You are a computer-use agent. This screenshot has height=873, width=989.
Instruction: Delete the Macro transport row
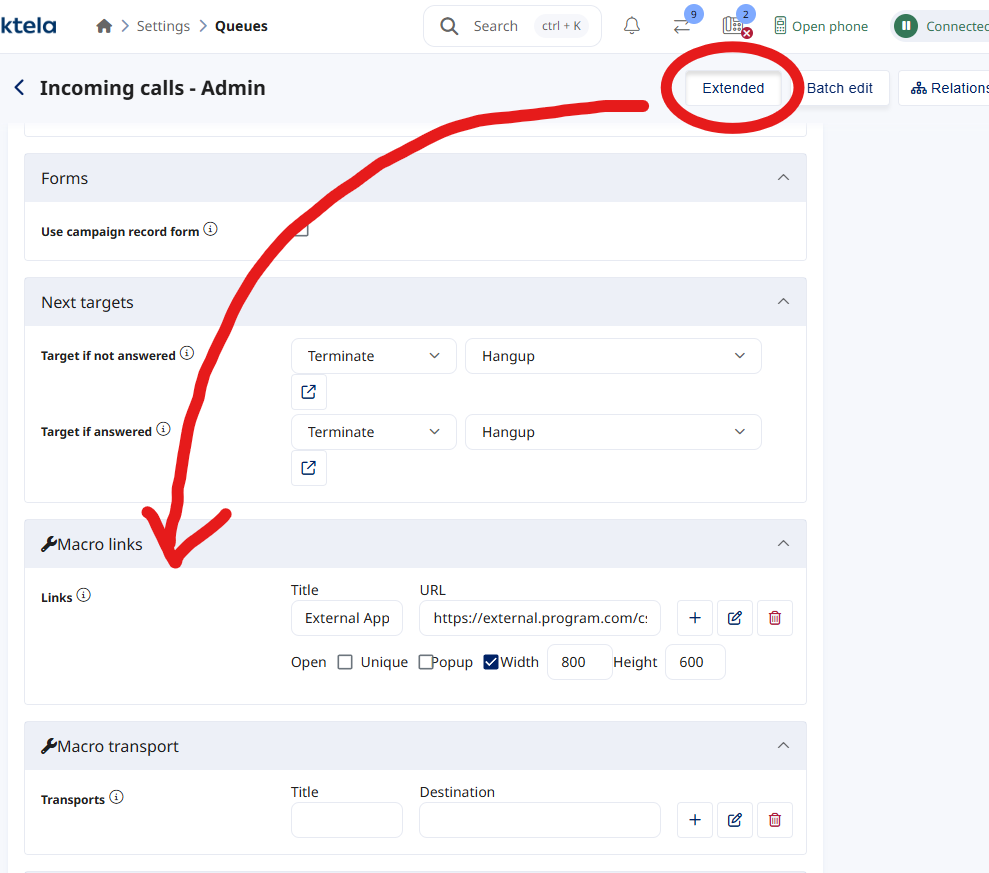coord(775,820)
